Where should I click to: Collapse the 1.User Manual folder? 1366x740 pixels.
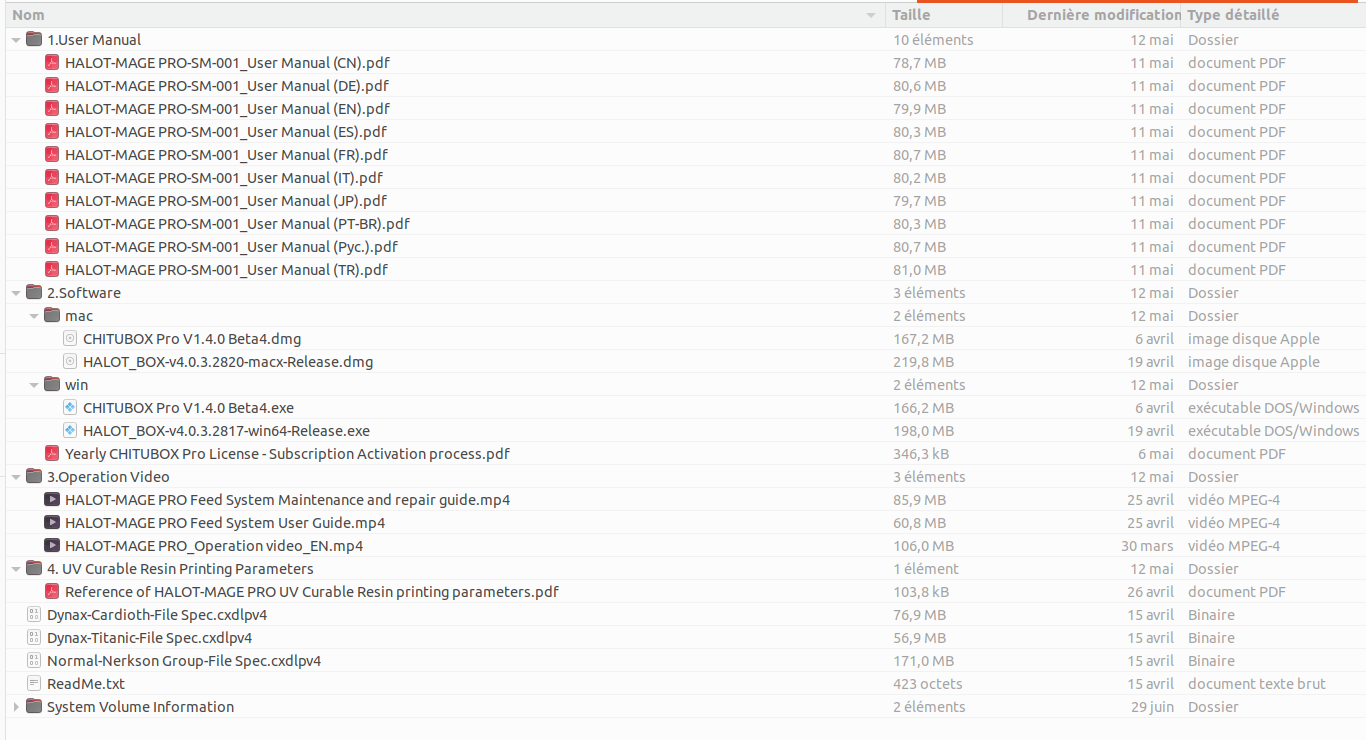15,40
